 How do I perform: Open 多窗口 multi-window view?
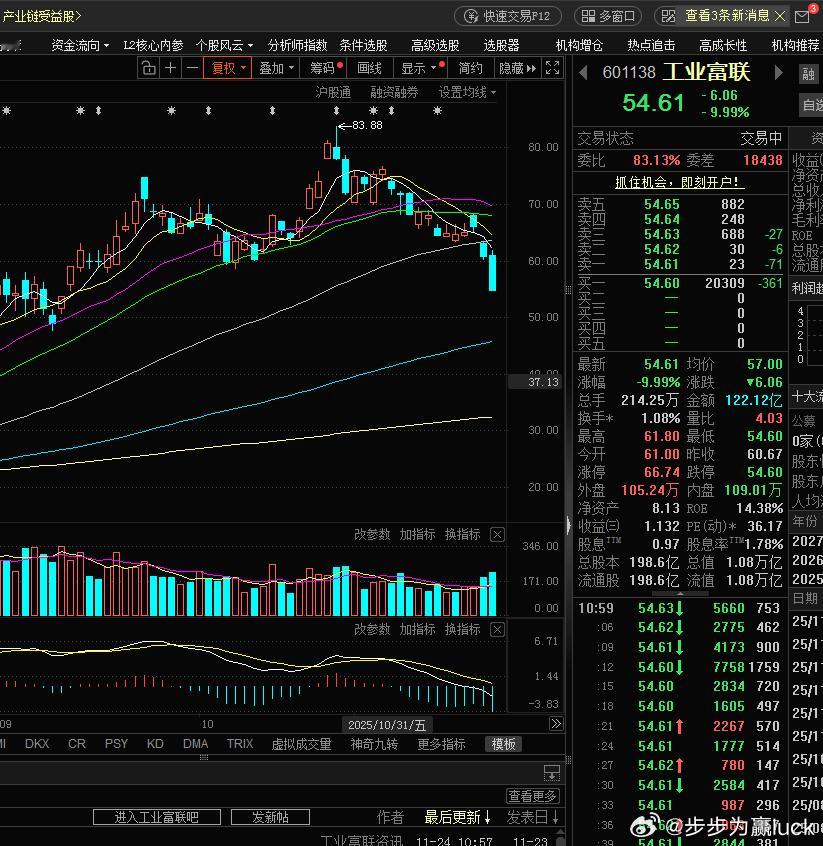pos(608,16)
